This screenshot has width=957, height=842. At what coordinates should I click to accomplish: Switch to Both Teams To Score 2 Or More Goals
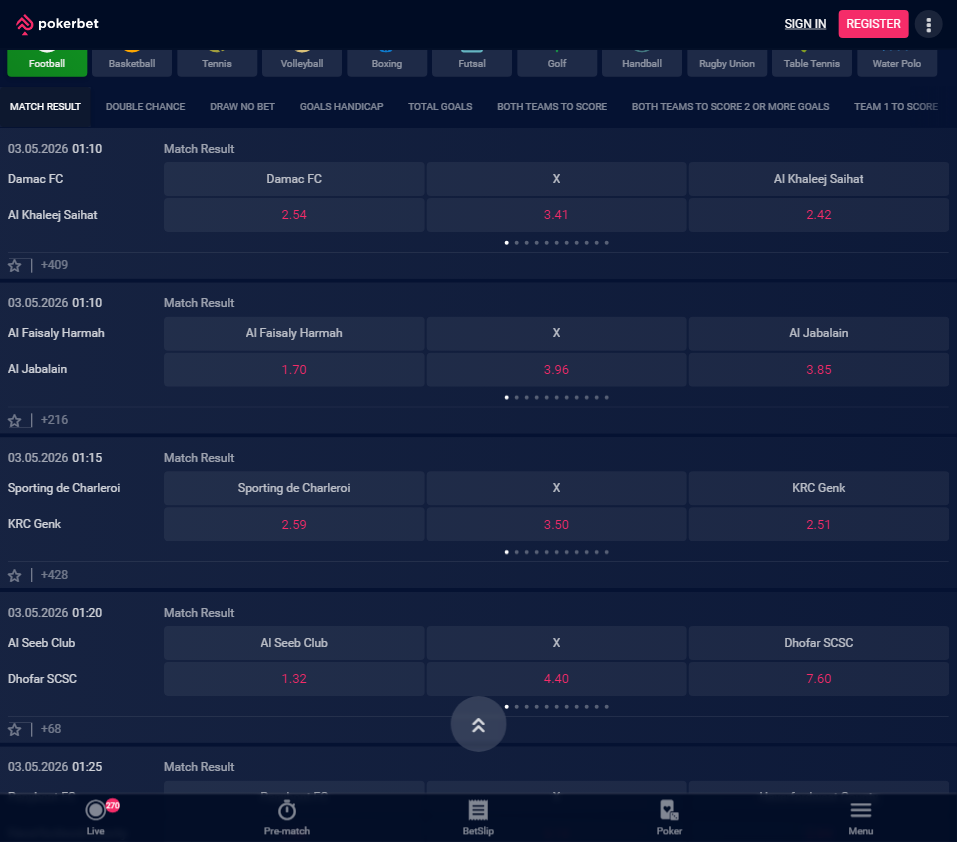pos(730,107)
